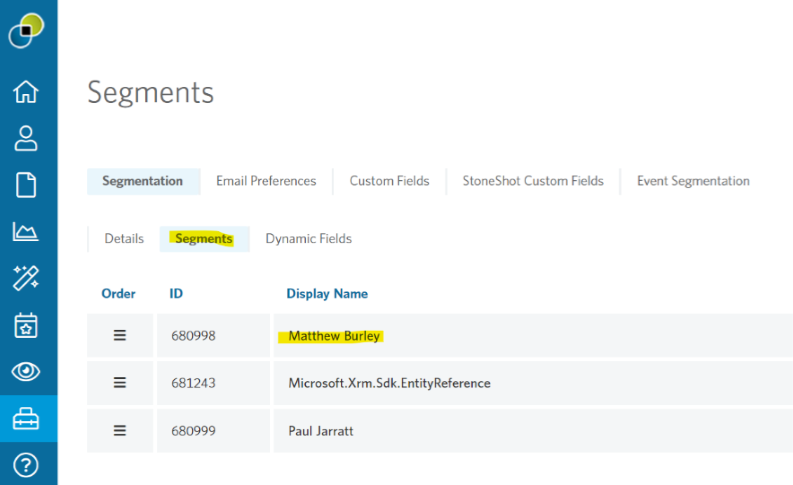The height and width of the screenshot is (485, 793).
Task: Select the Paul Jarratt segment name
Action: (321, 431)
